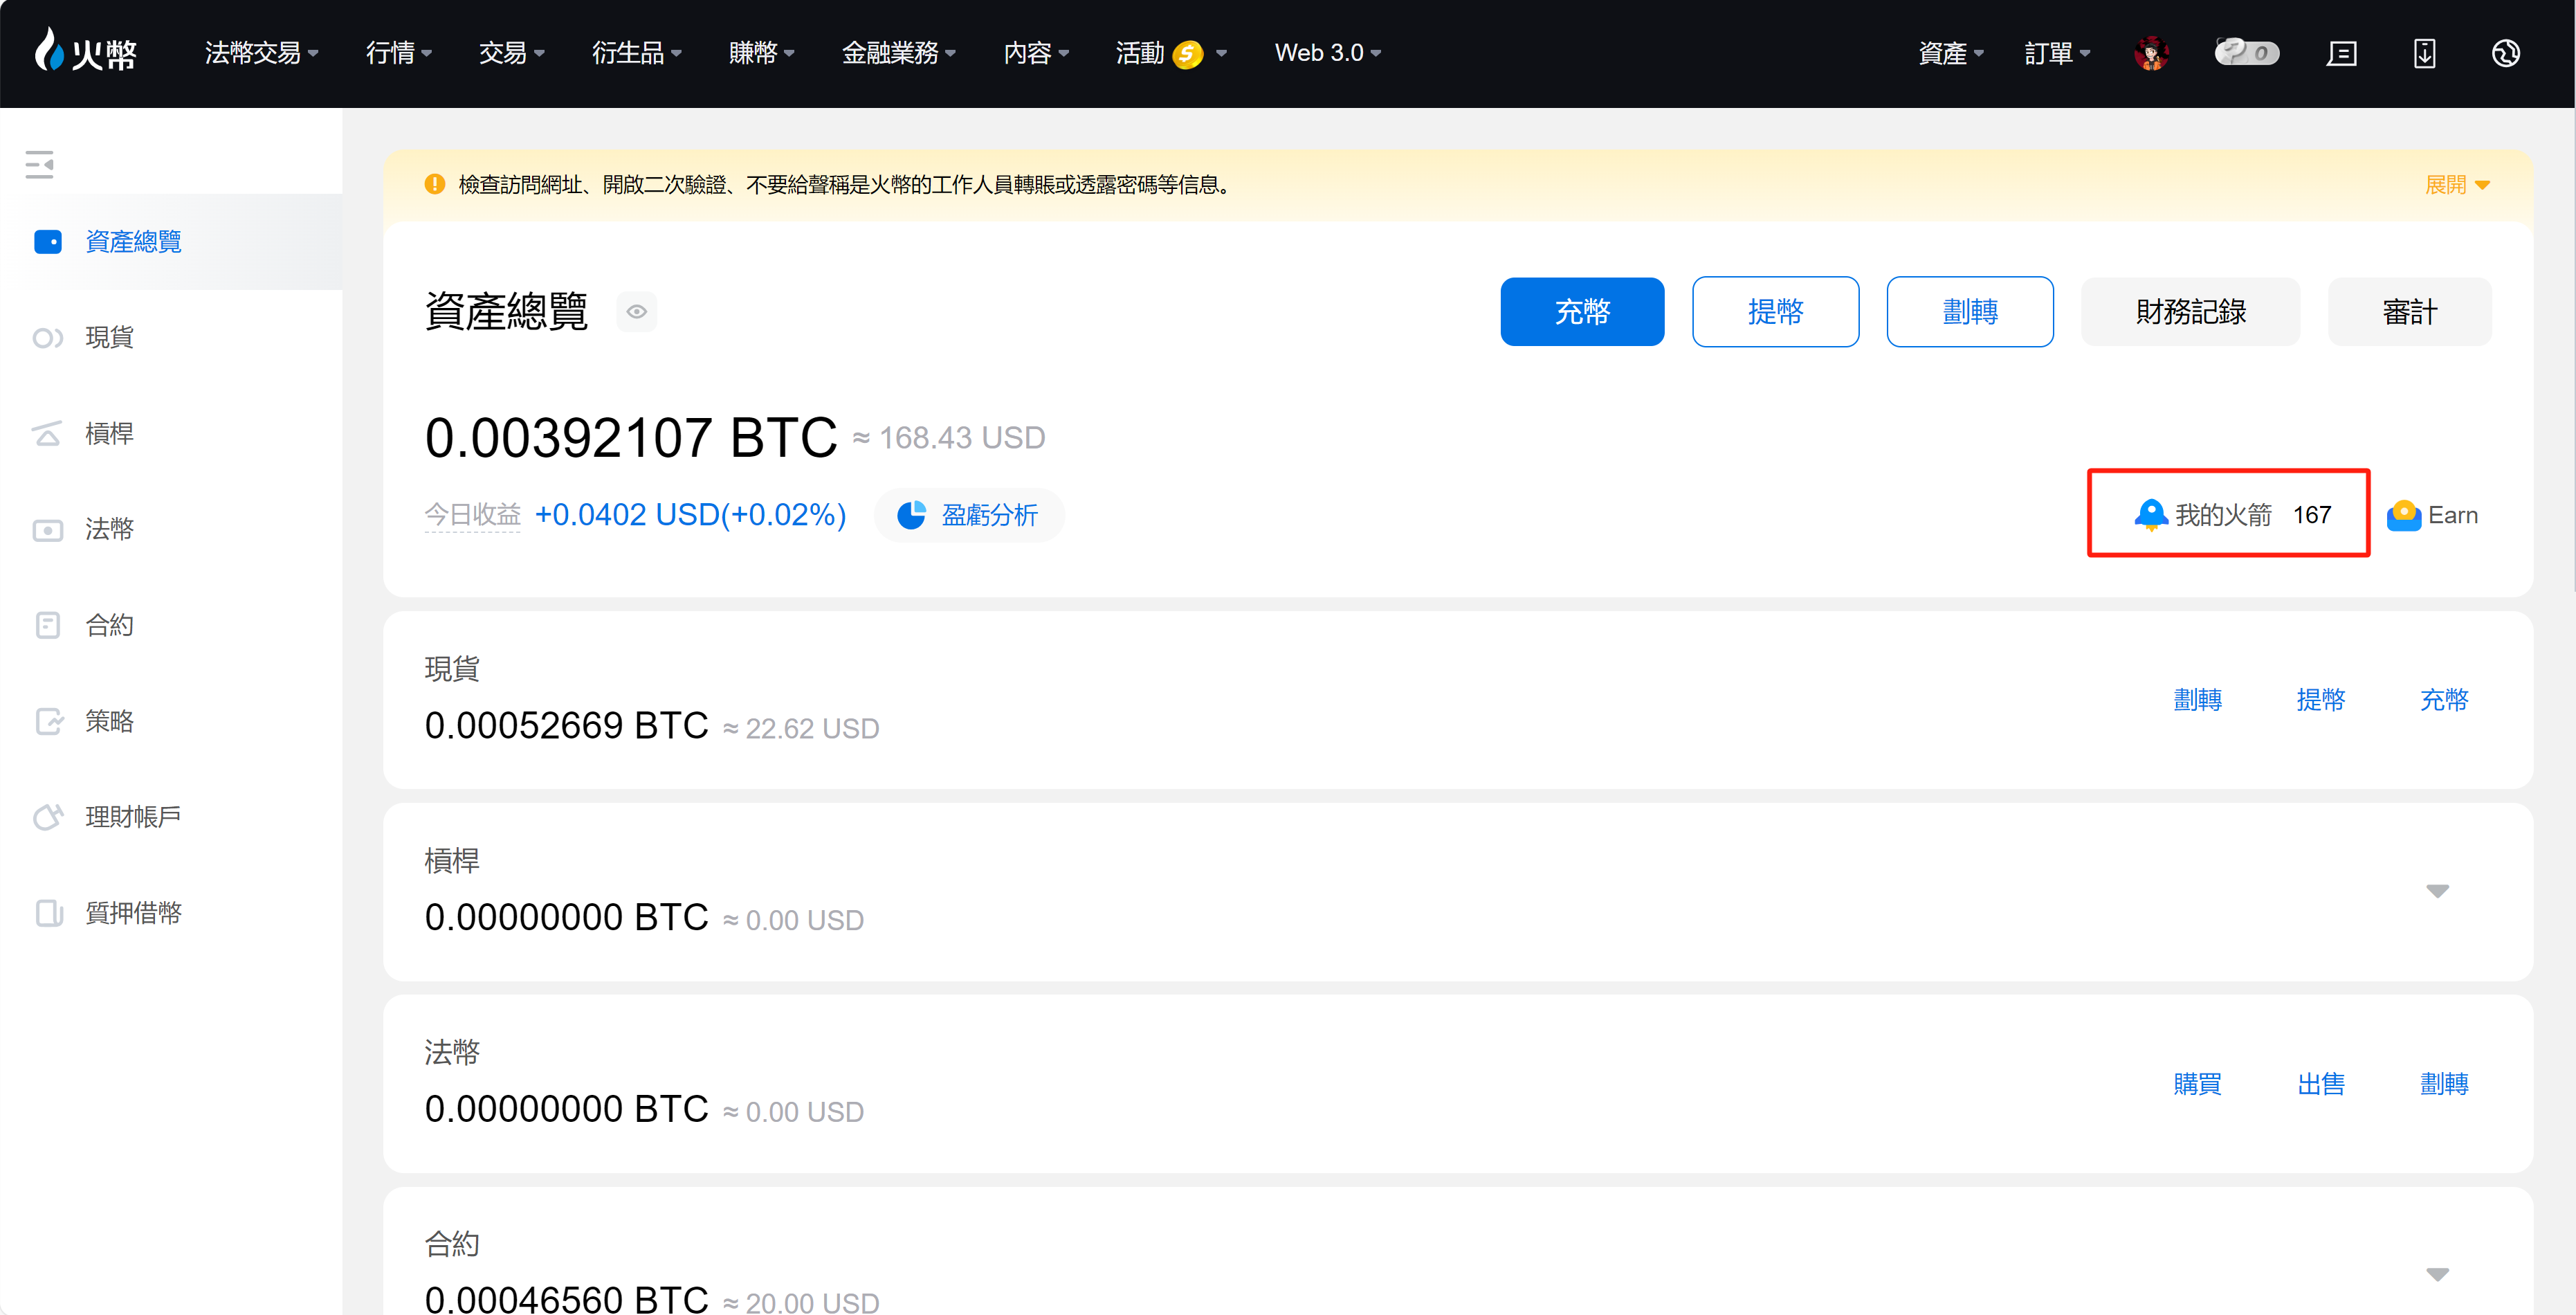Click the 質押借幣 sidebar icon
This screenshot has height=1315, width=2576.
(x=48, y=912)
